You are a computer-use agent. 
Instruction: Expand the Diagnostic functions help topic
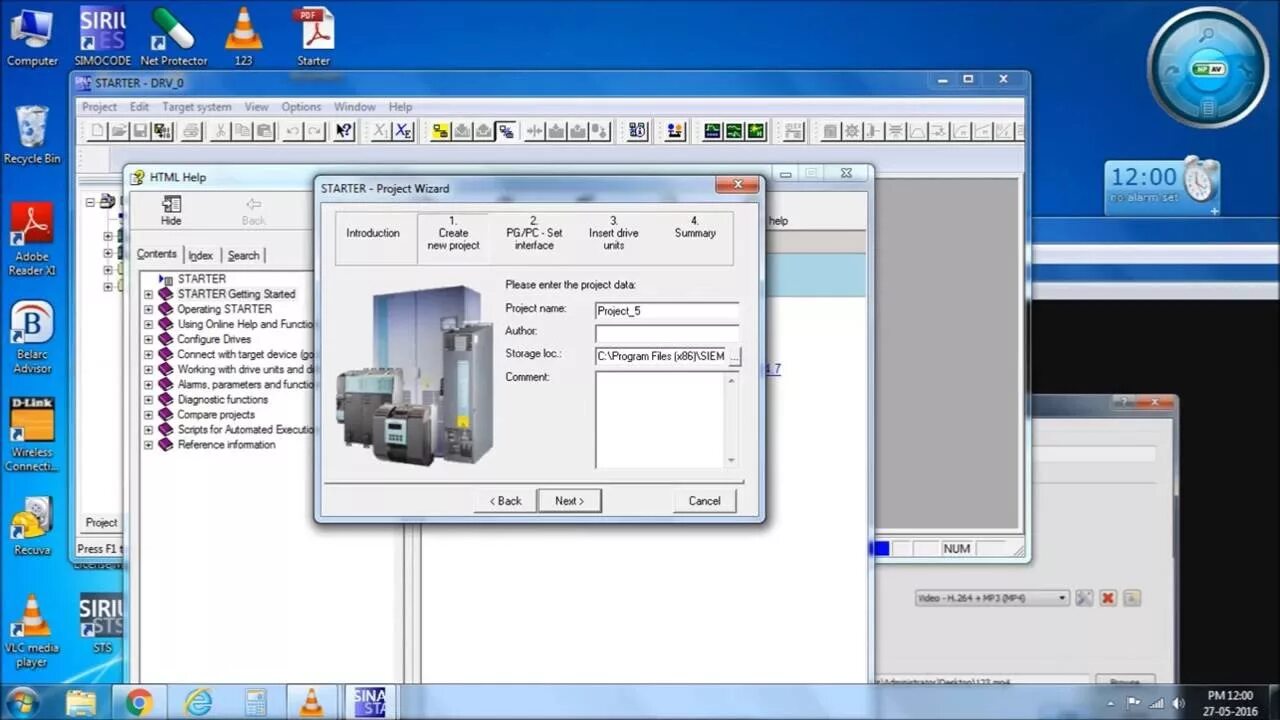pos(149,399)
